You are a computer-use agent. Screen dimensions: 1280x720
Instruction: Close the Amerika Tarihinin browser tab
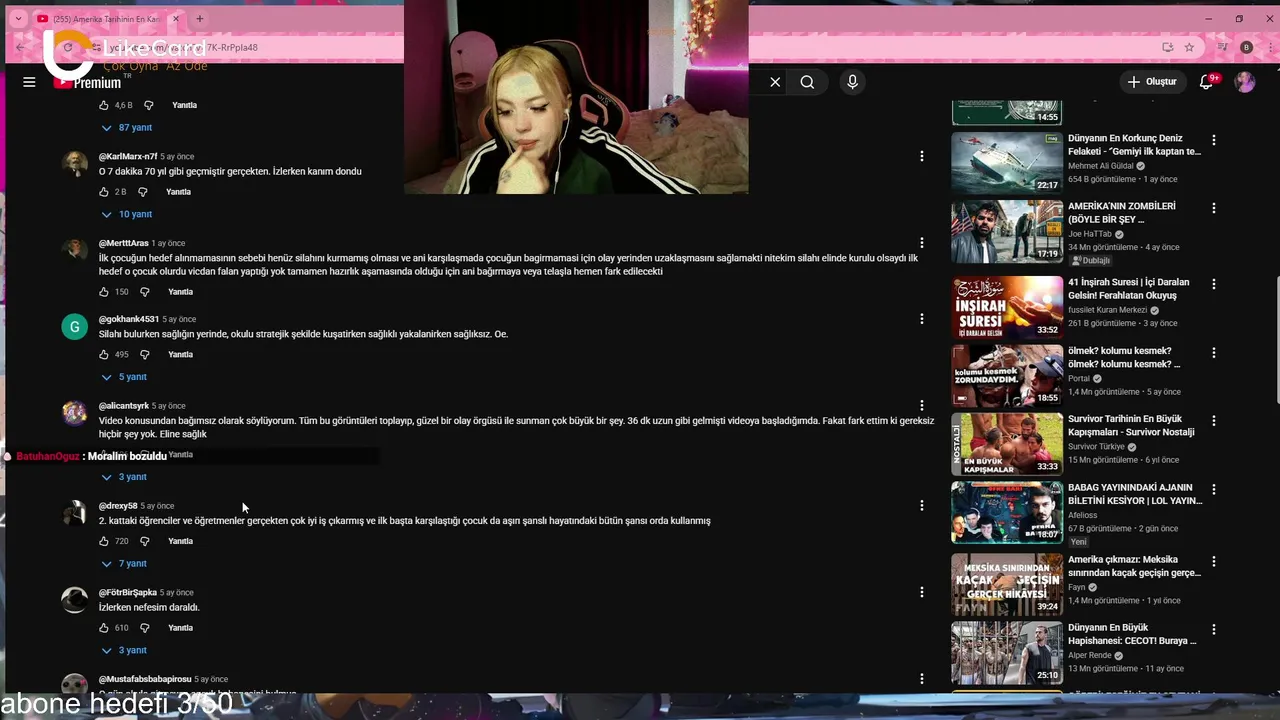tap(176, 19)
